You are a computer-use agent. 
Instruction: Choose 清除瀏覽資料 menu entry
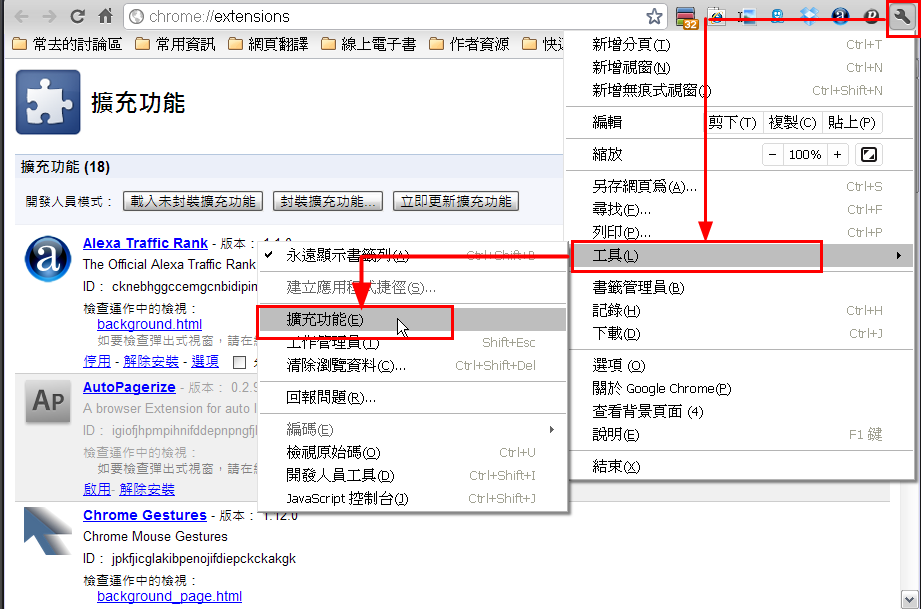(412, 365)
